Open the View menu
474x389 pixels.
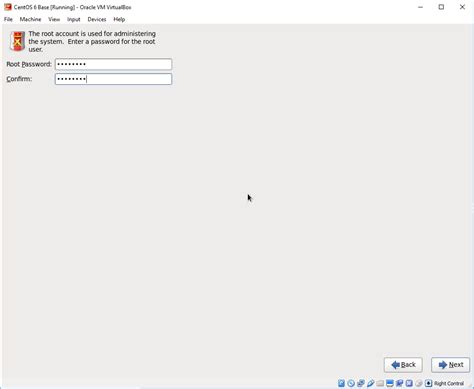54,19
